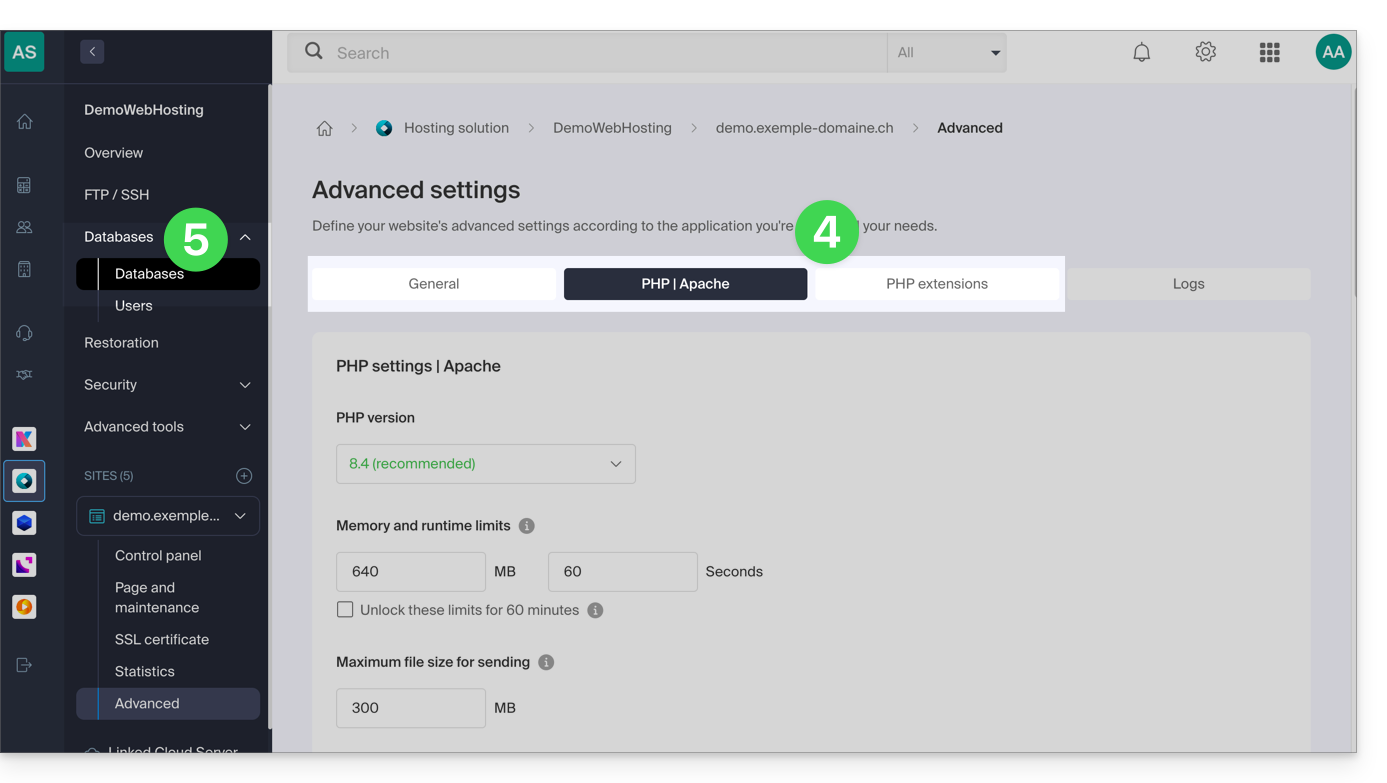Viewport: 1387px width, 783px height.
Task: Enable Unlock these limits for 60 minutes
Action: 345,610
